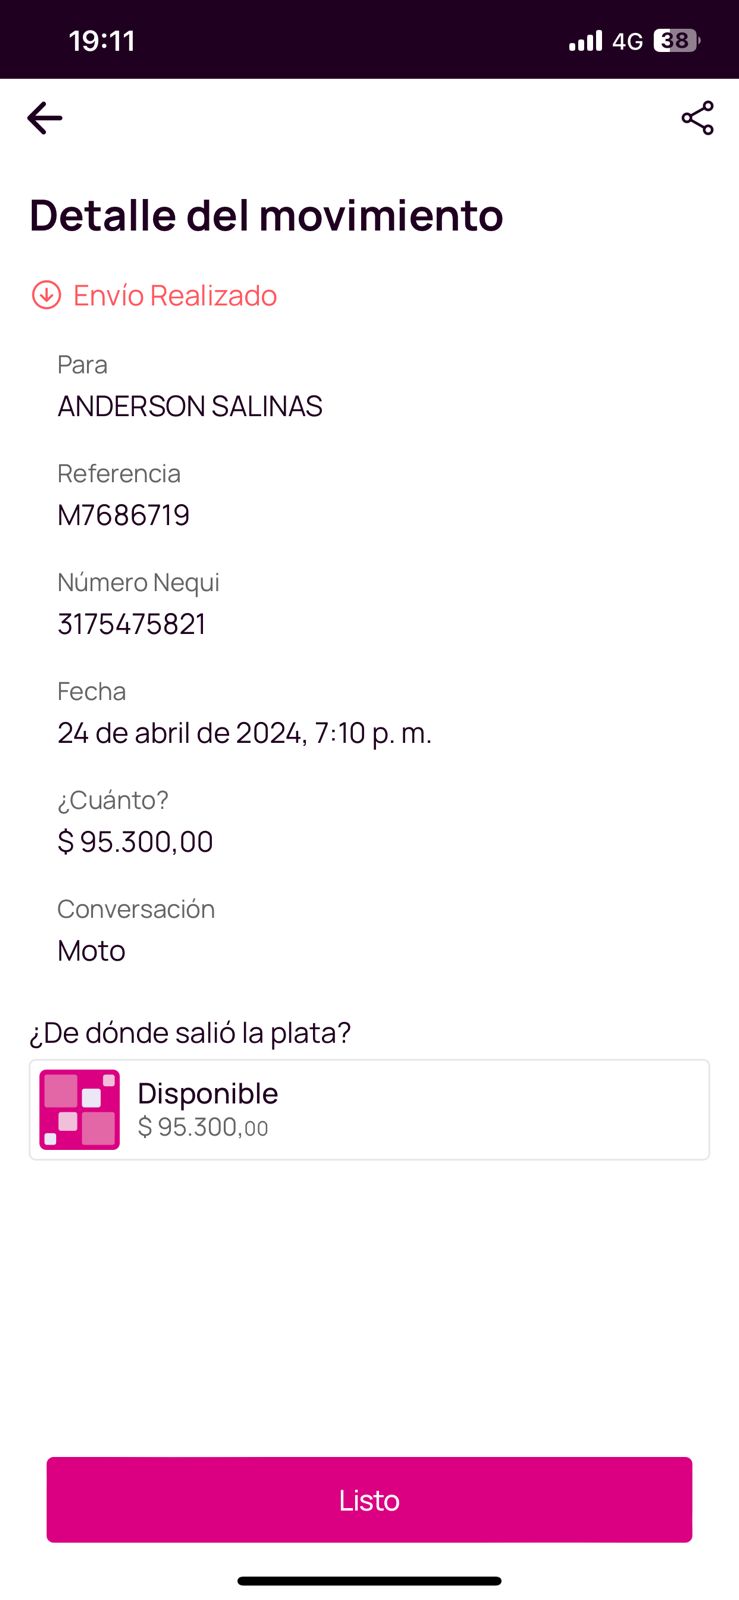Tap the status bar clock 19:11
The height and width of the screenshot is (1600, 739).
[x=102, y=41]
